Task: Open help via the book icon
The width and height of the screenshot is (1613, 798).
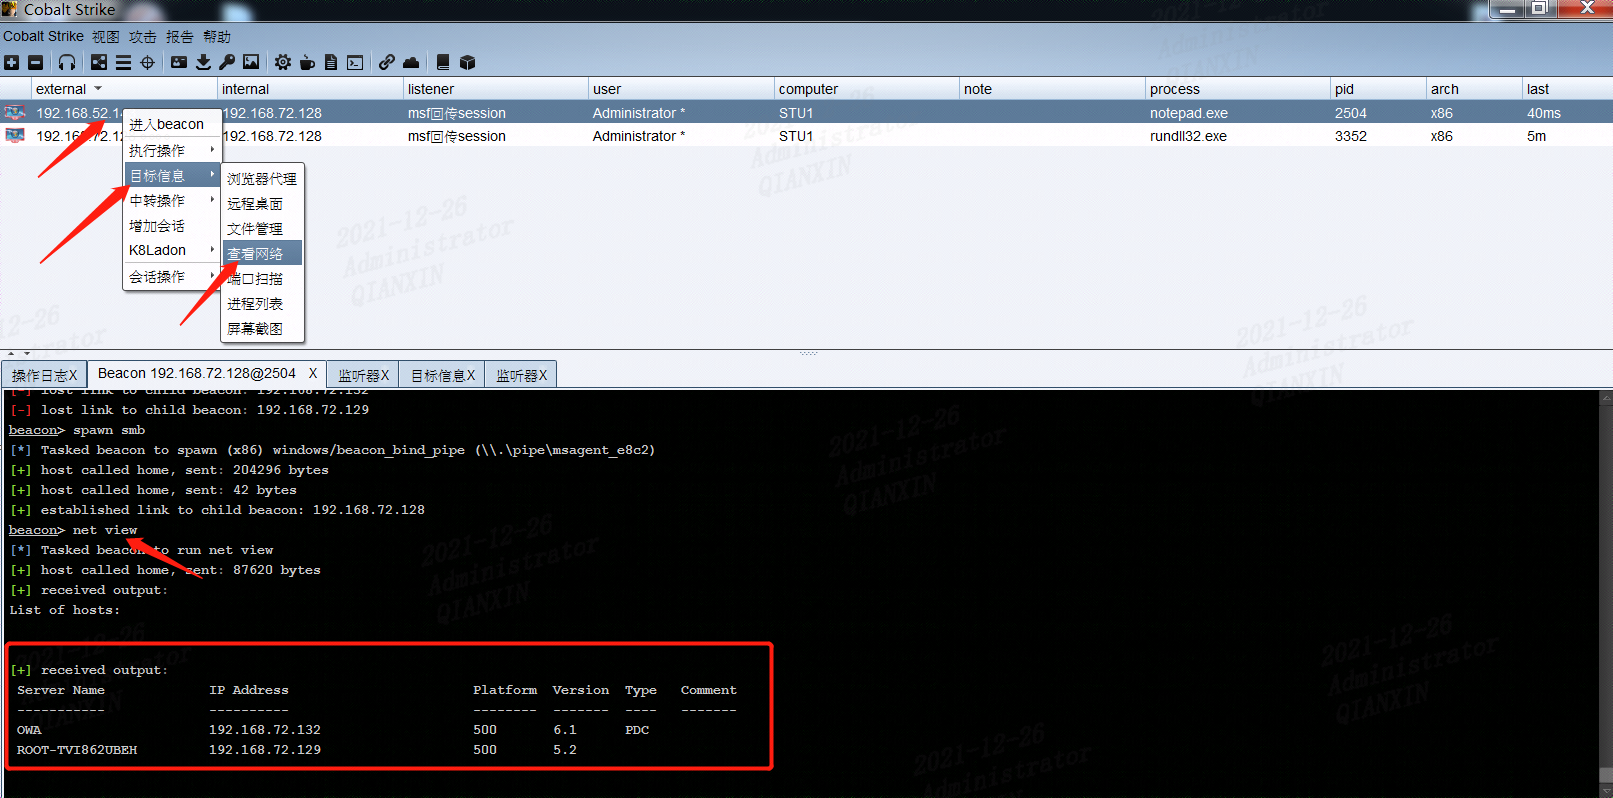Action: pyautogui.click(x=443, y=62)
